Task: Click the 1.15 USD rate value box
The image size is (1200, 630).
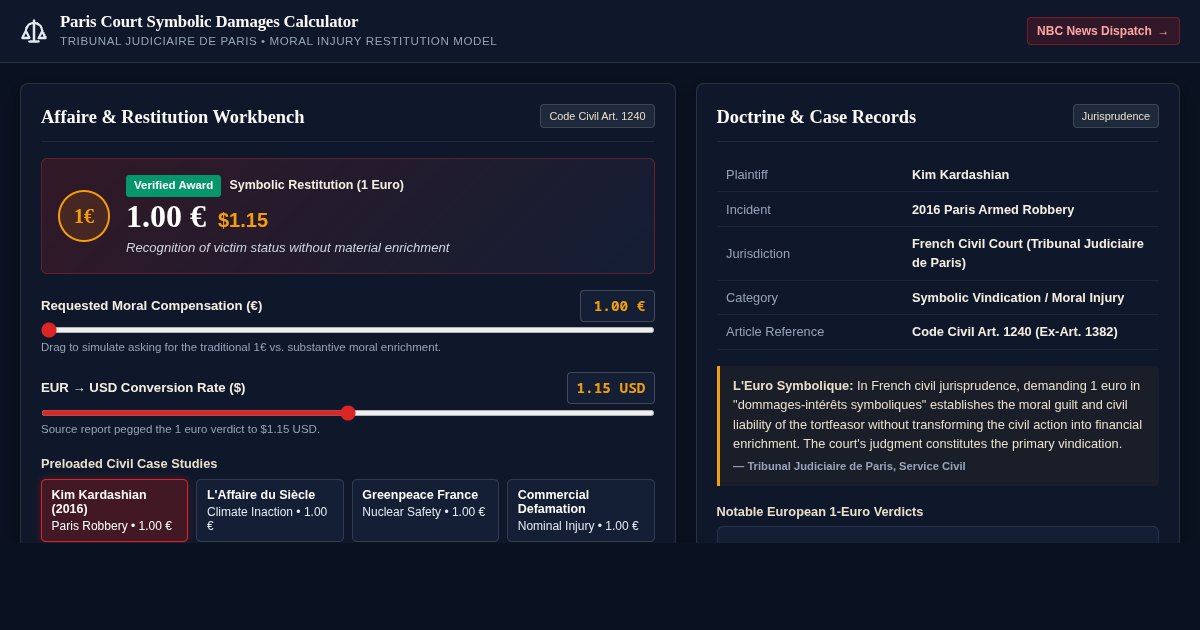Action: (611, 388)
